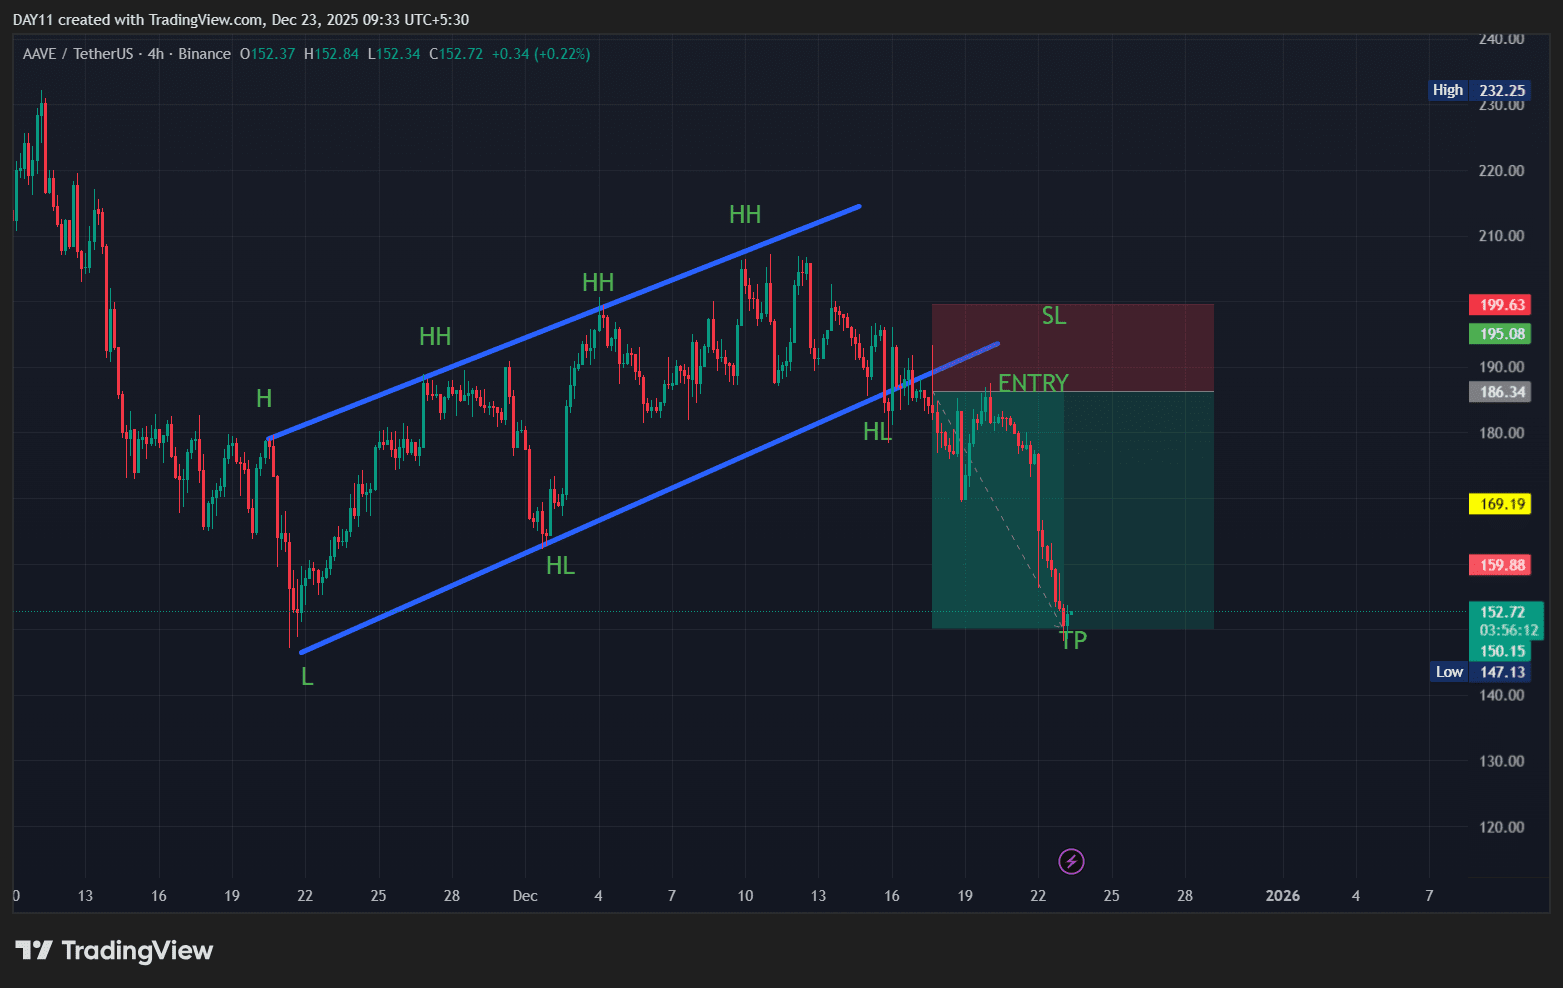Viewport: 1563px width, 988px height.
Task: Click the 130.00 price axis label
Action: pyautogui.click(x=1501, y=761)
